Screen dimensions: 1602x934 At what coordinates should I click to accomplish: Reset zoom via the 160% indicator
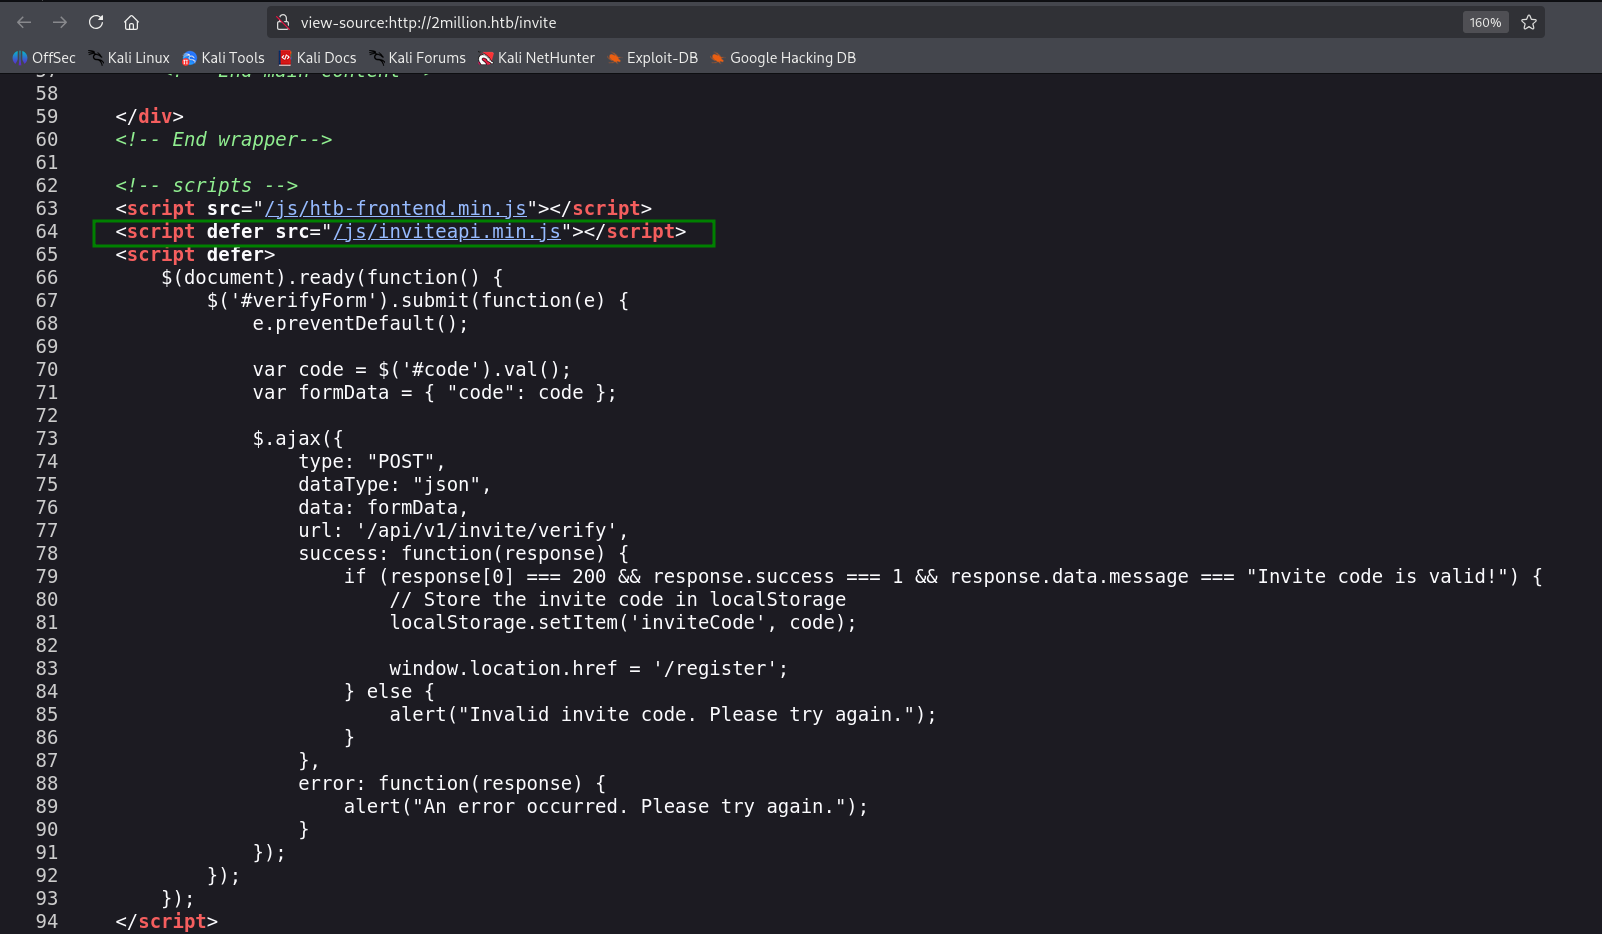(1485, 22)
